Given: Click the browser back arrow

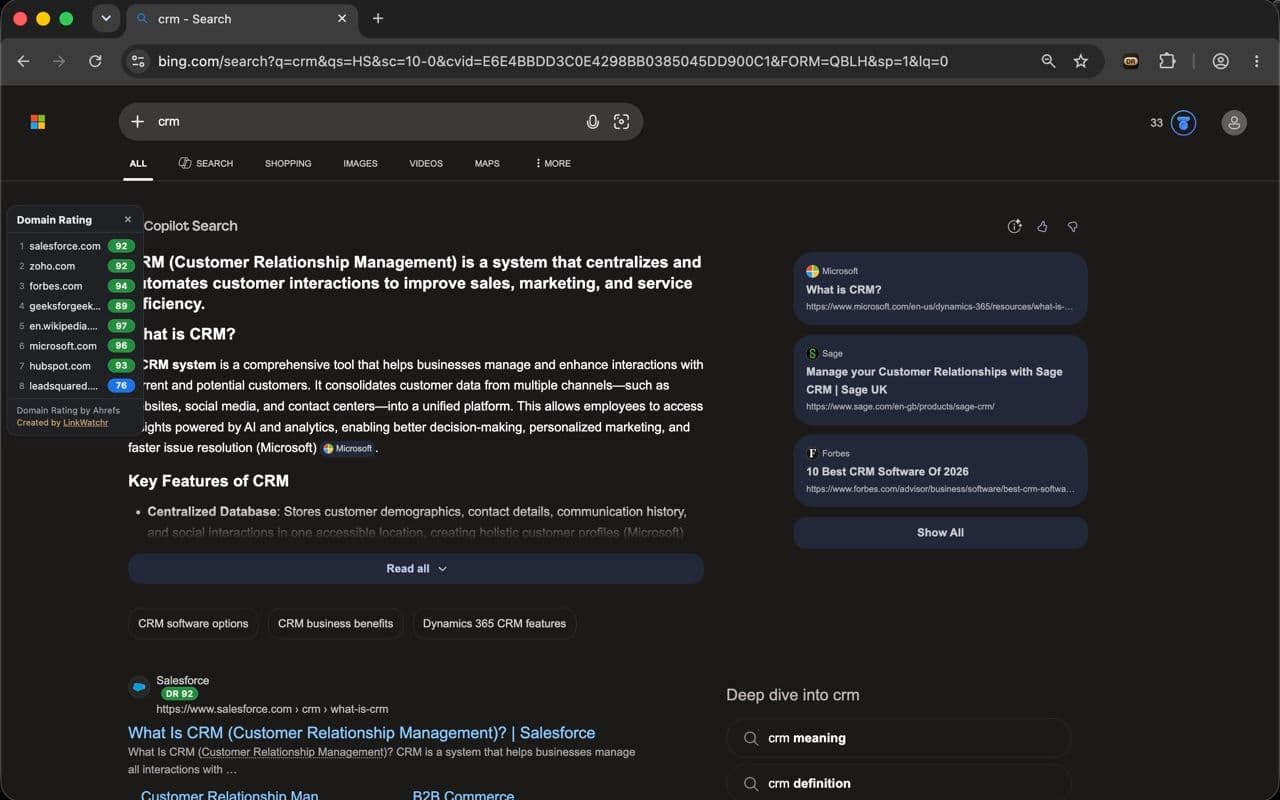Looking at the screenshot, I should pos(23,61).
